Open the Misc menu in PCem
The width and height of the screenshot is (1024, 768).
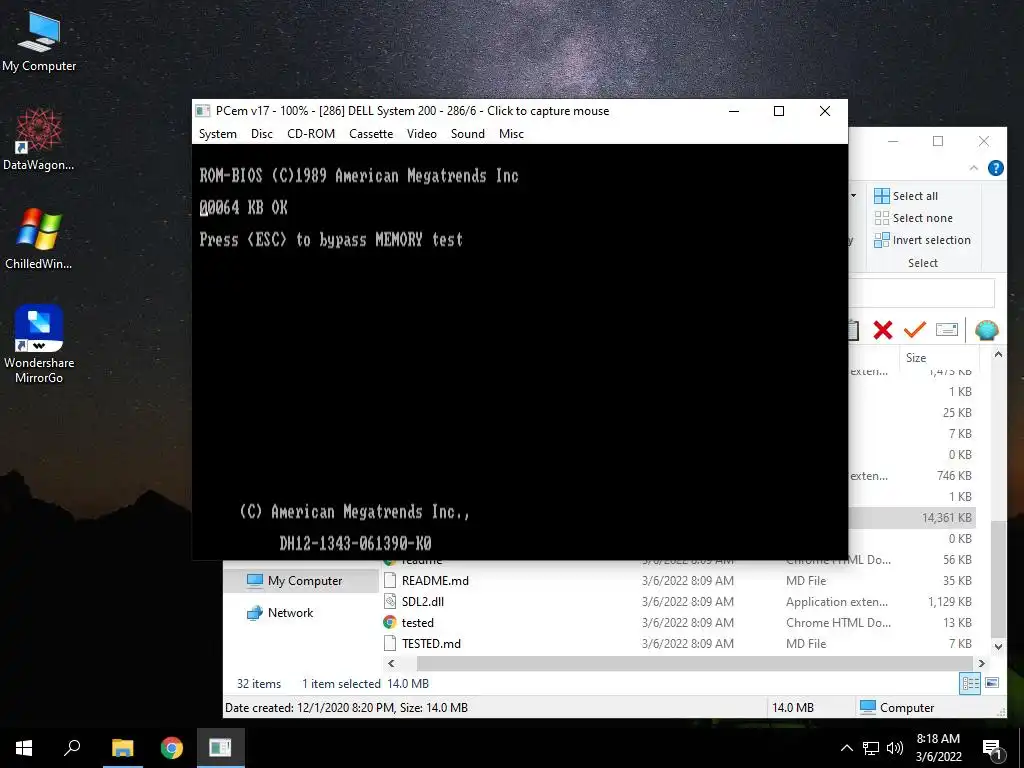click(x=511, y=134)
